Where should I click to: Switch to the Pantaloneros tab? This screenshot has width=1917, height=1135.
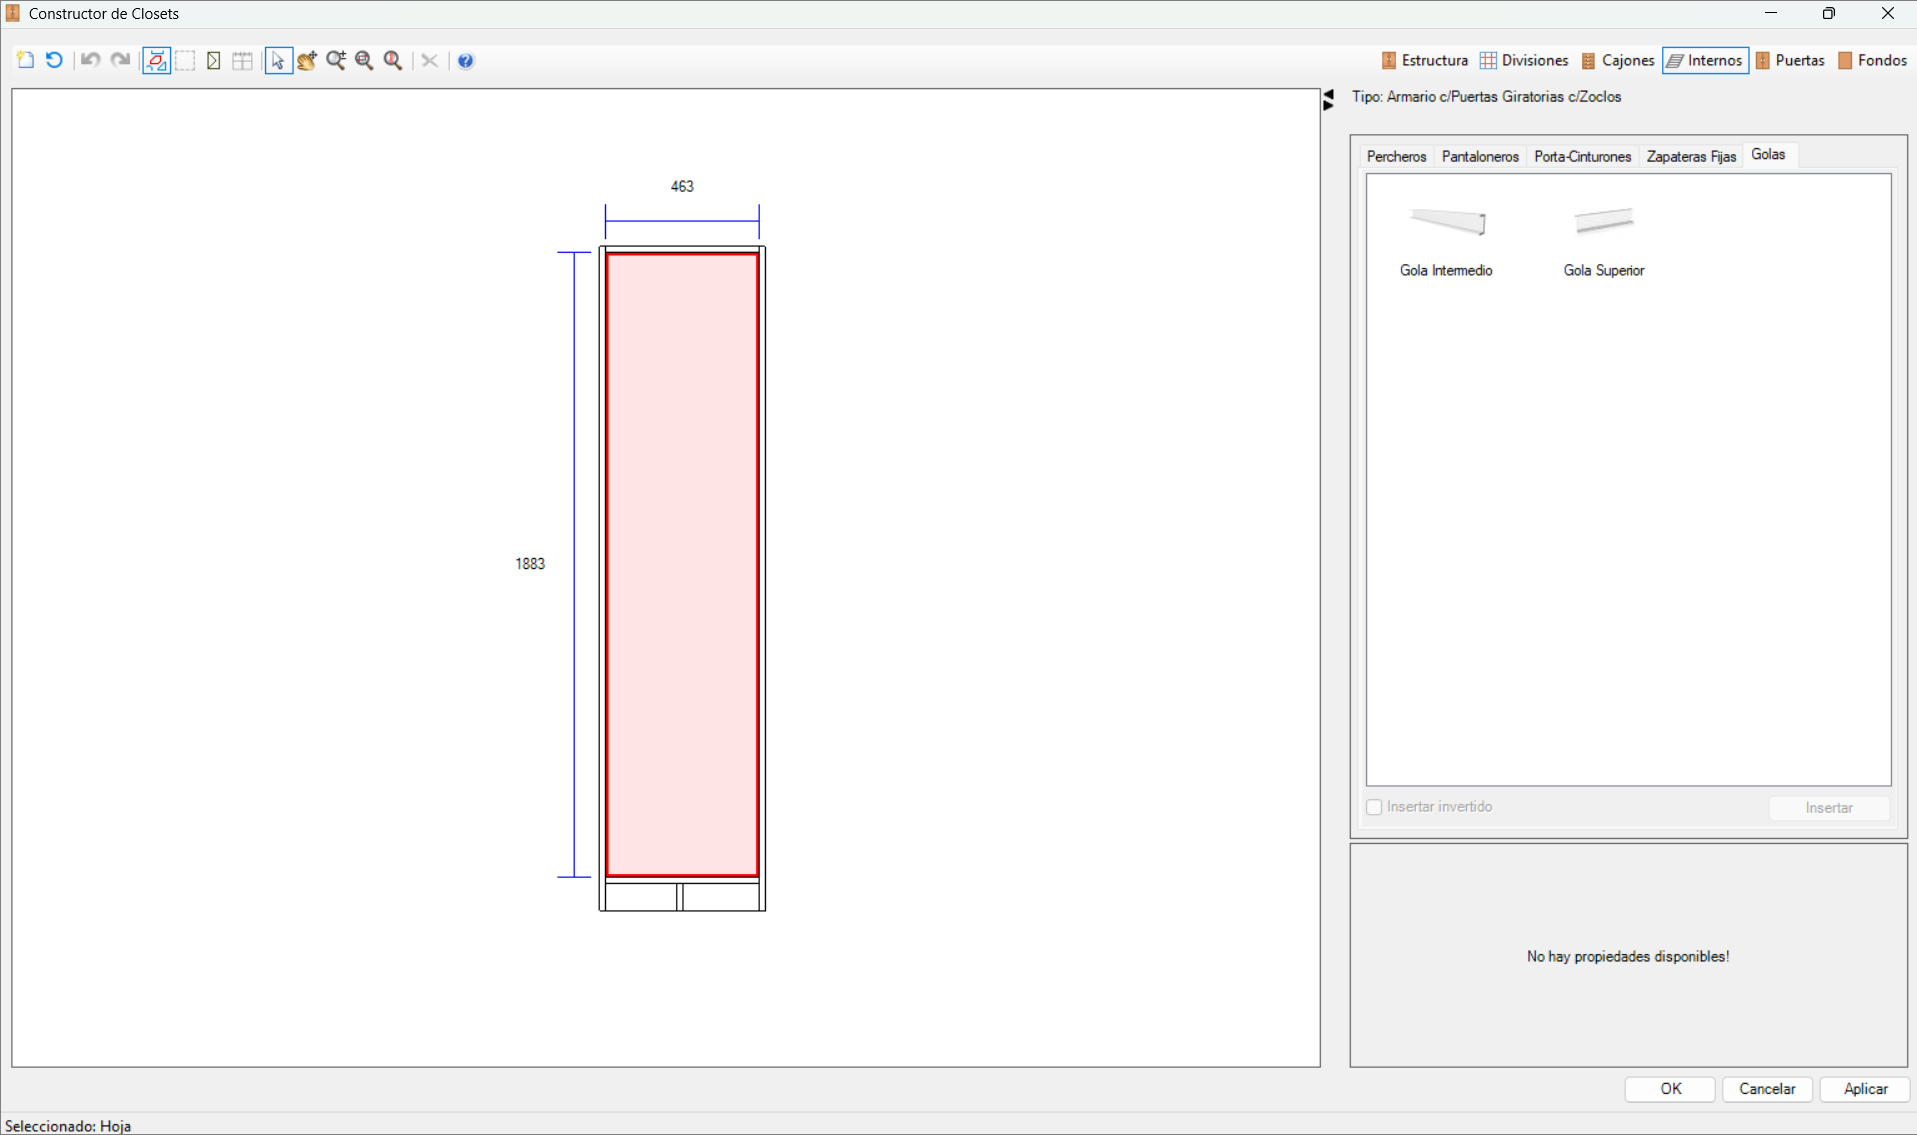1480,157
